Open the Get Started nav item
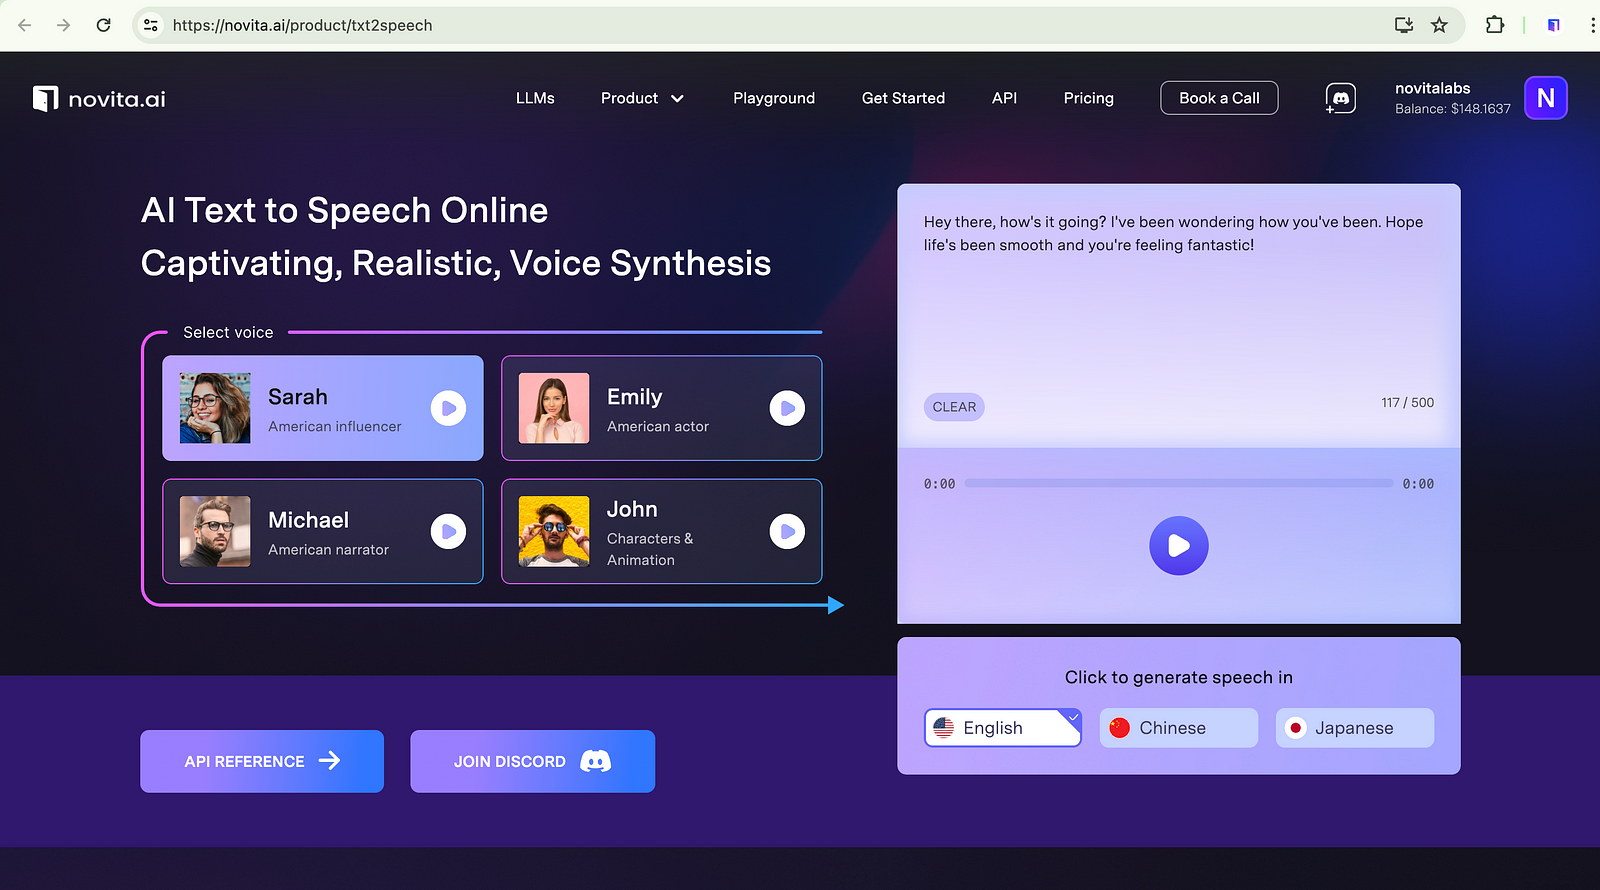Image resolution: width=1600 pixels, height=890 pixels. pos(903,98)
